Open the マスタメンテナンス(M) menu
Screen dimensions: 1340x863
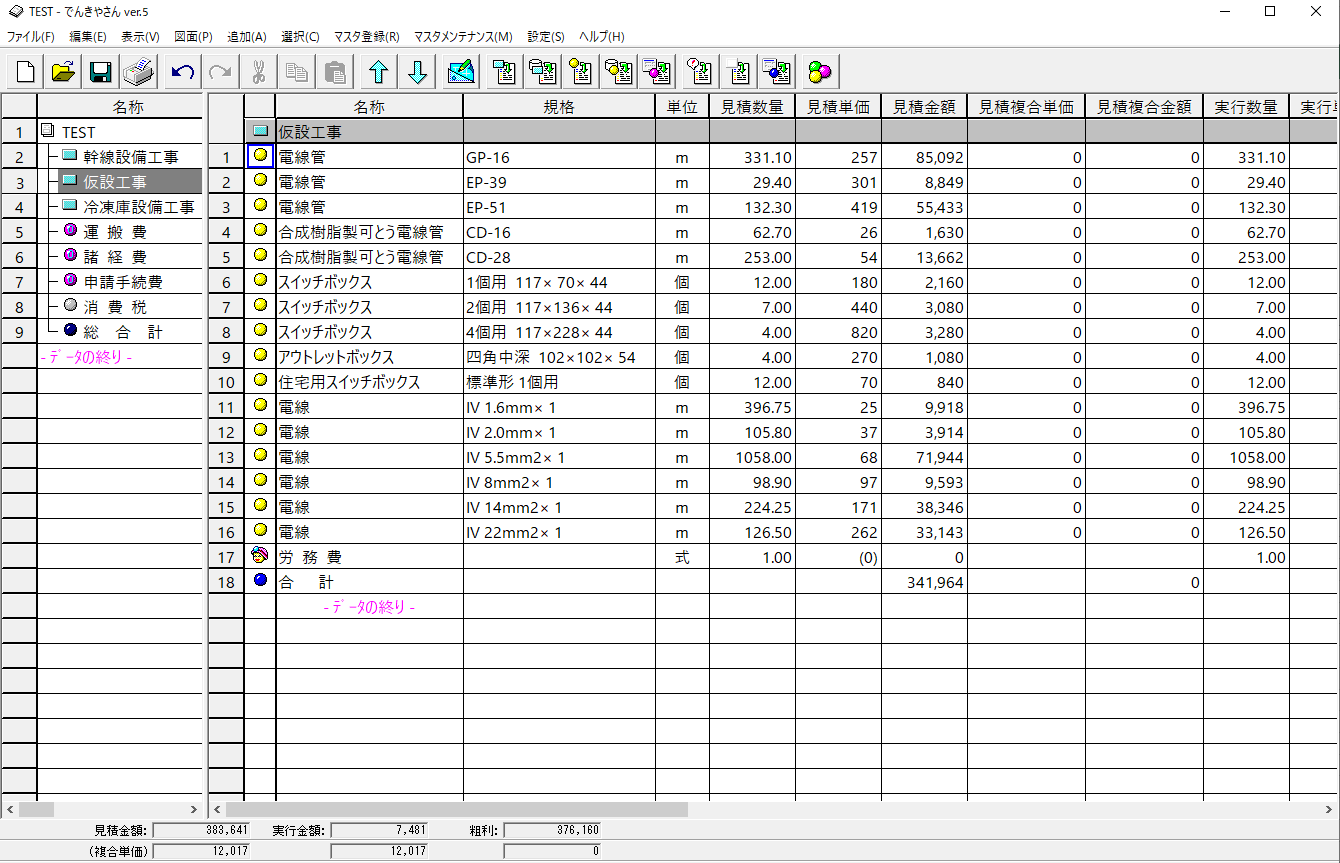(x=463, y=36)
